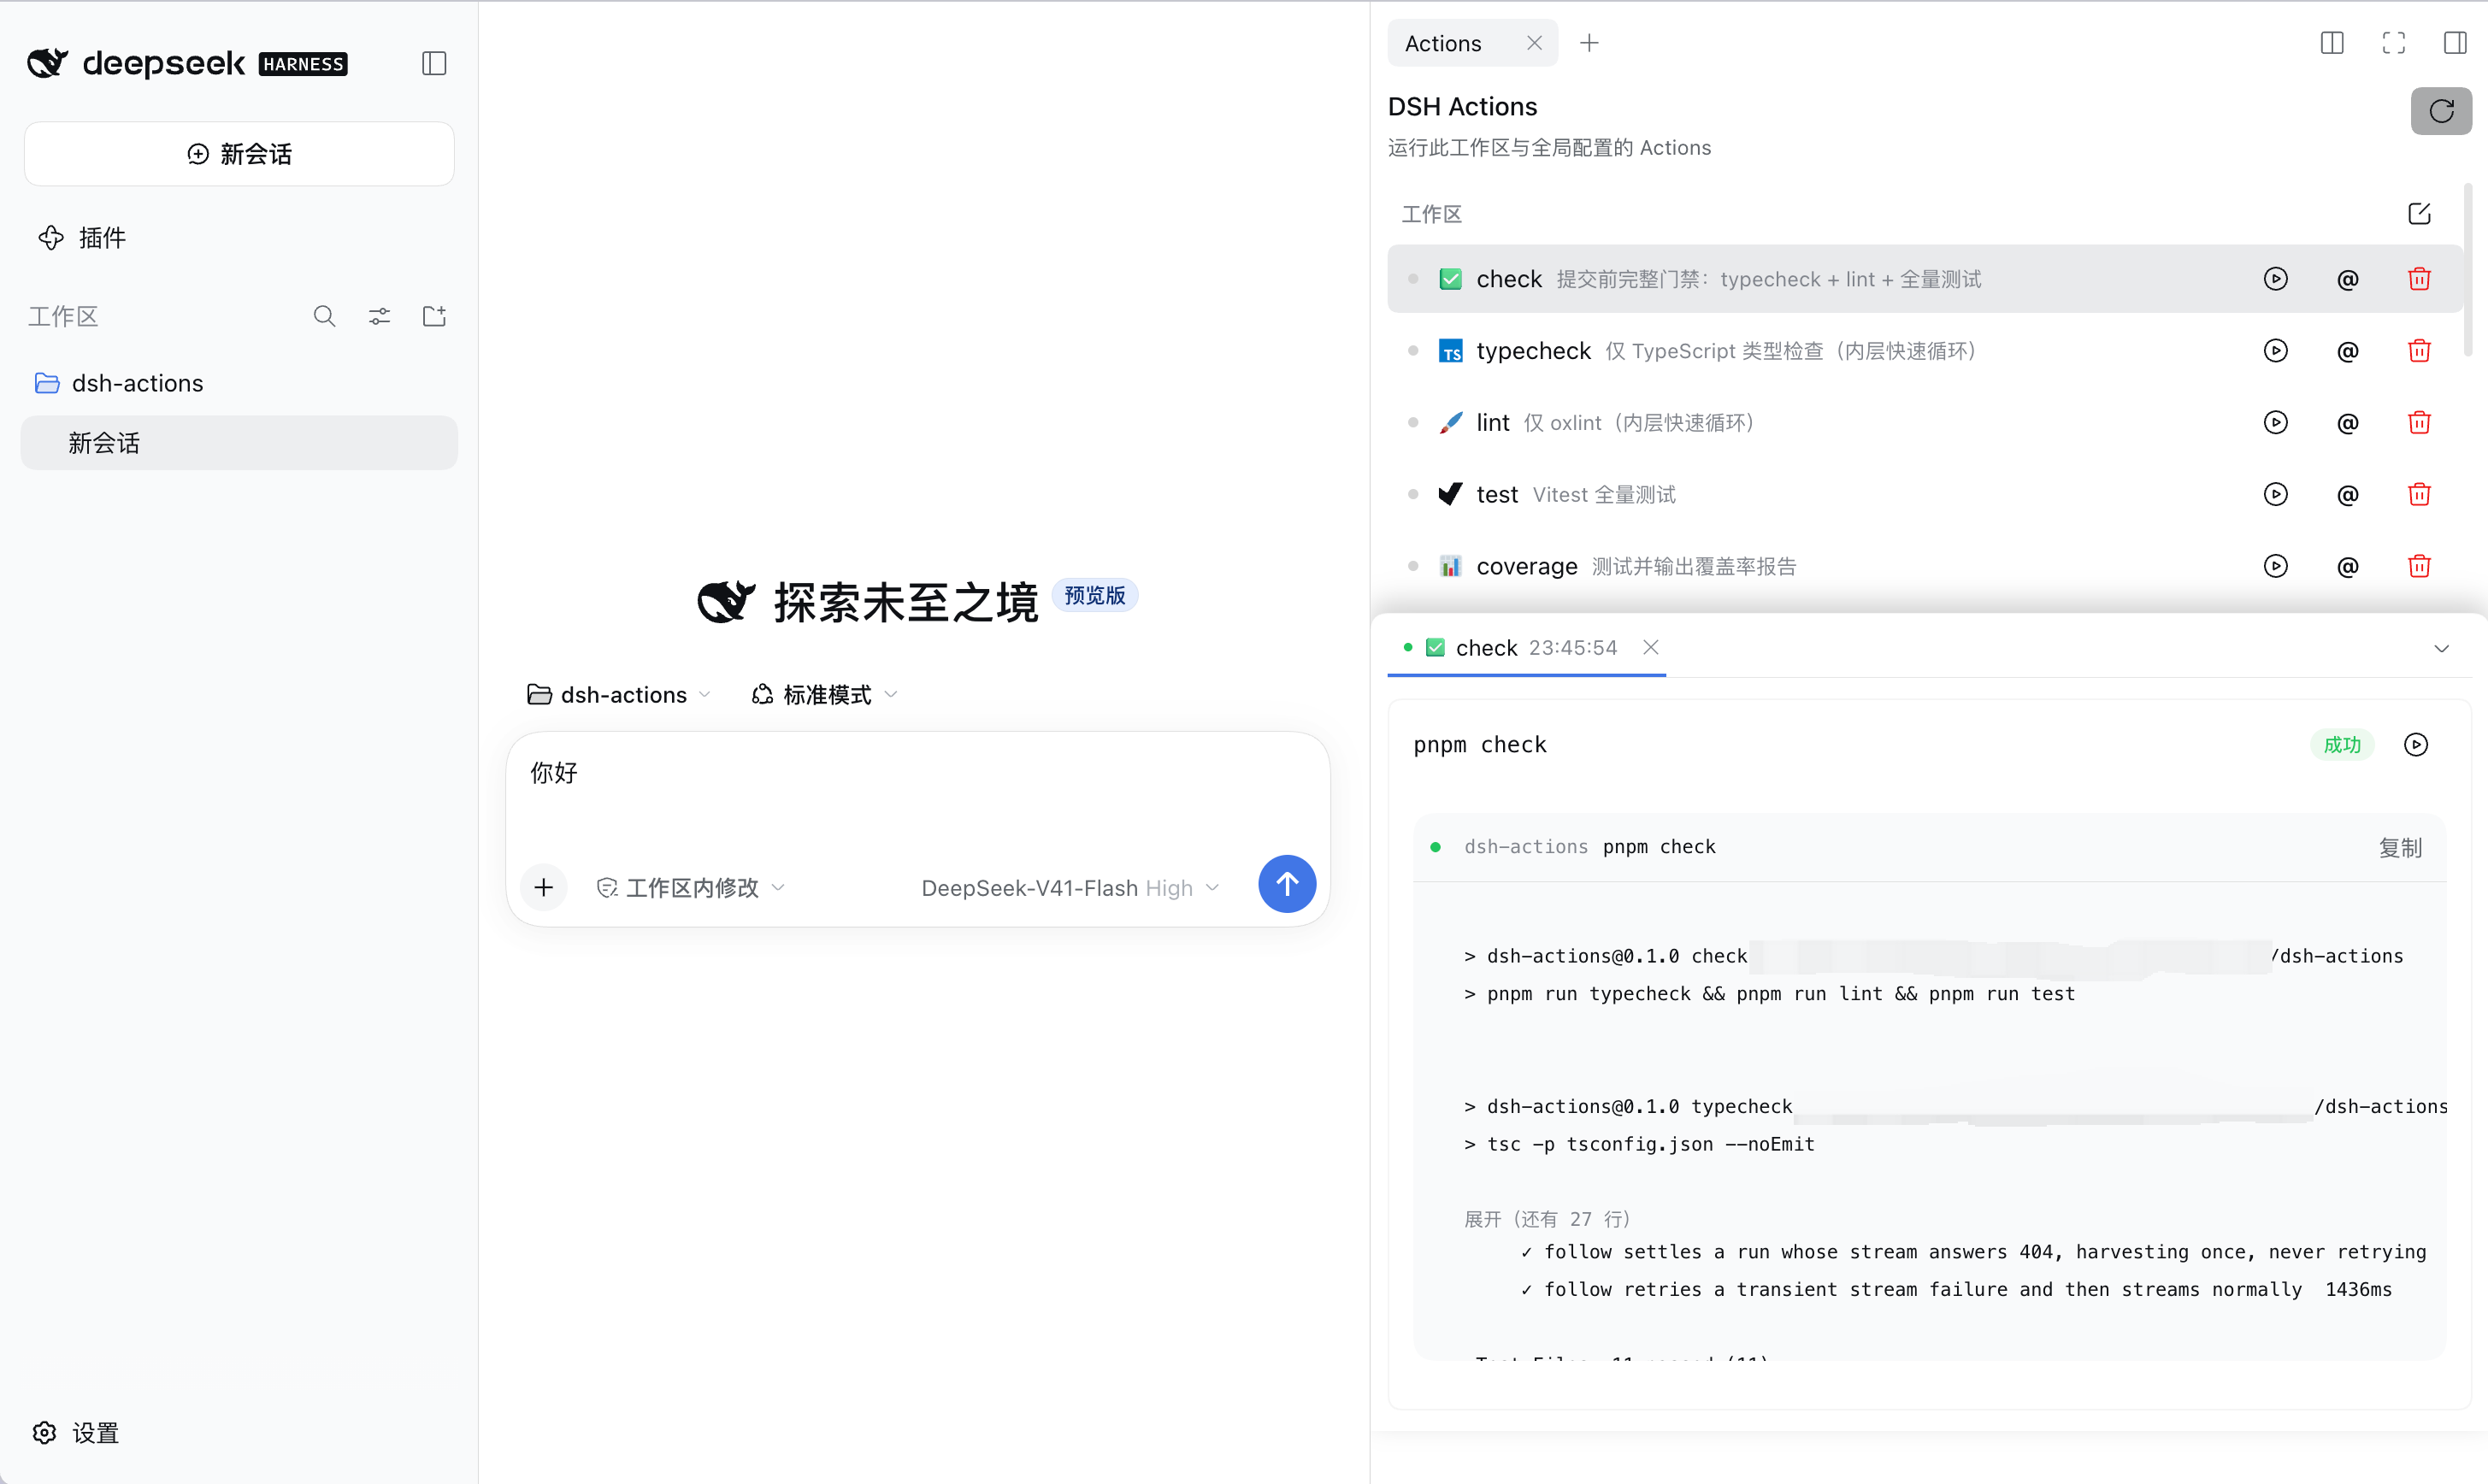Viewport: 2488px width, 1484px height.
Task: Add a new workspace folder icon
Action: click(x=434, y=316)
